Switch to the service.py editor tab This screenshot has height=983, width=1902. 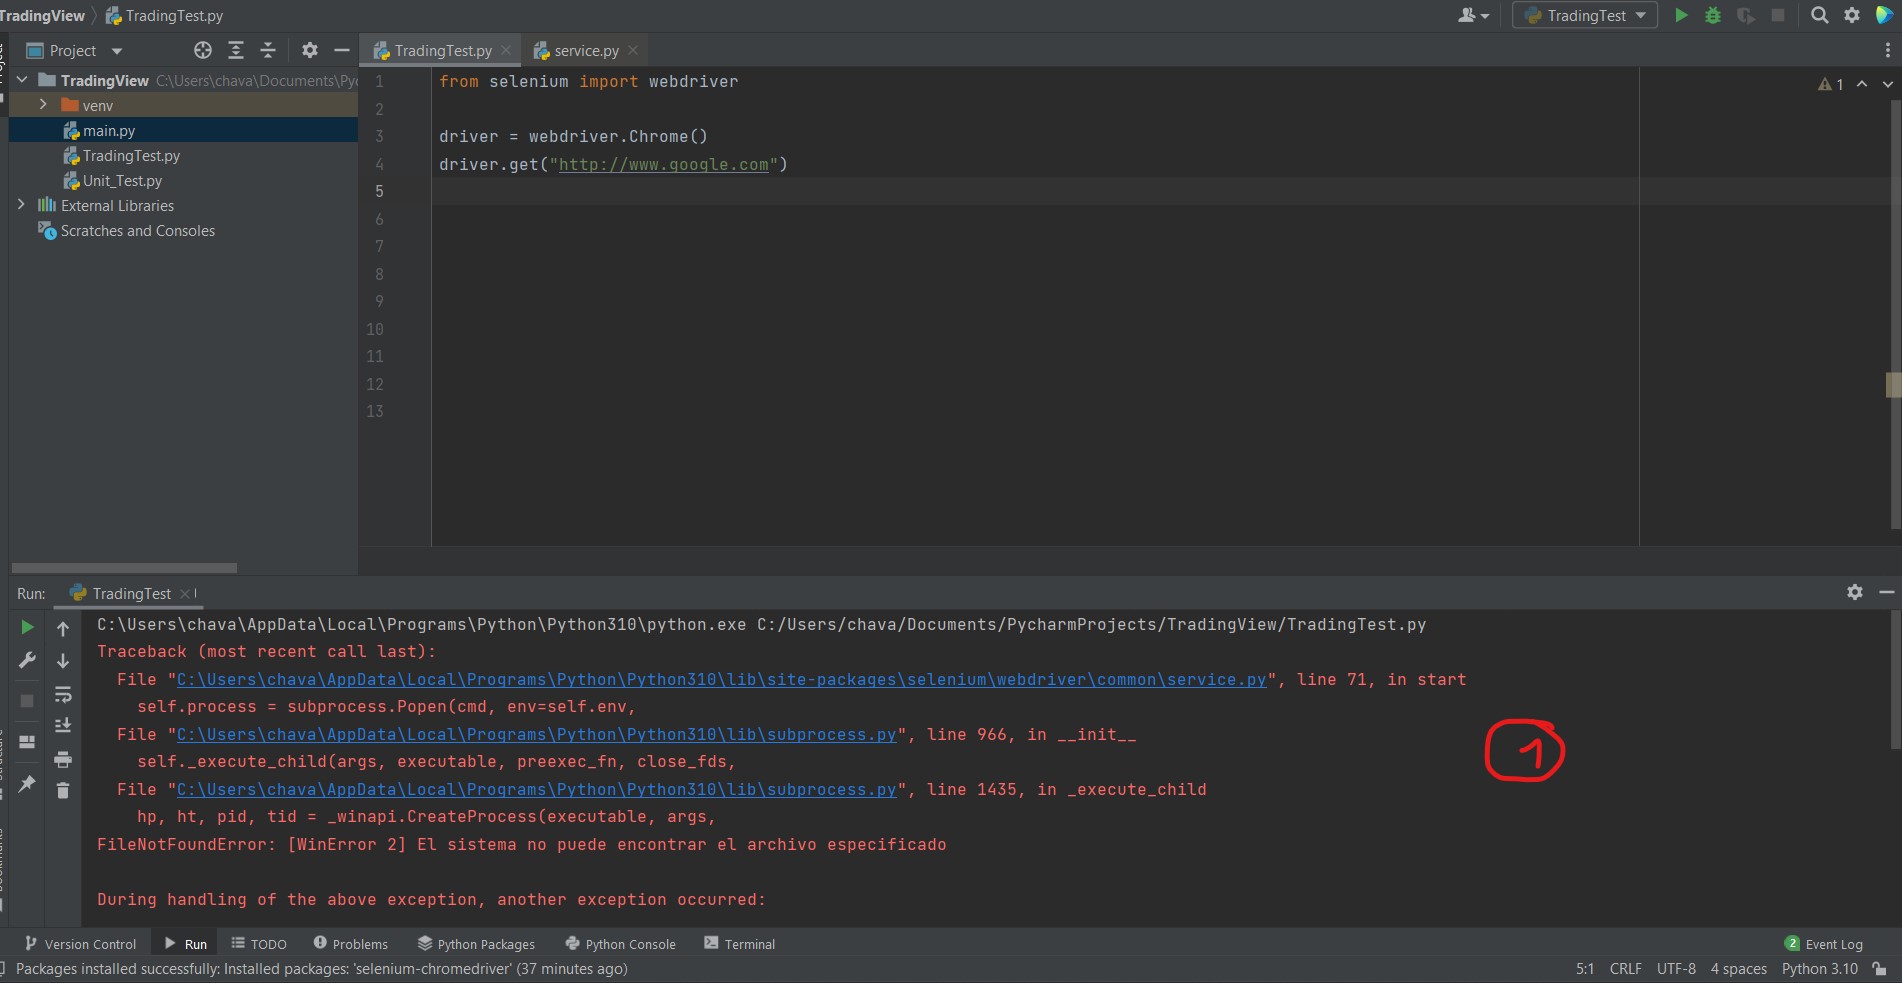pos(585,50)
